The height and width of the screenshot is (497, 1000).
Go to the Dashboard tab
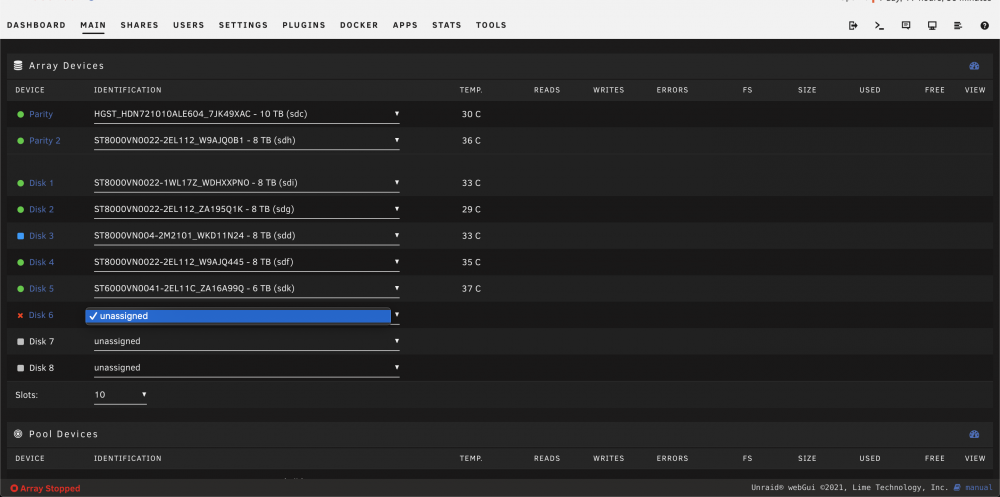click(x=36, y=26)
